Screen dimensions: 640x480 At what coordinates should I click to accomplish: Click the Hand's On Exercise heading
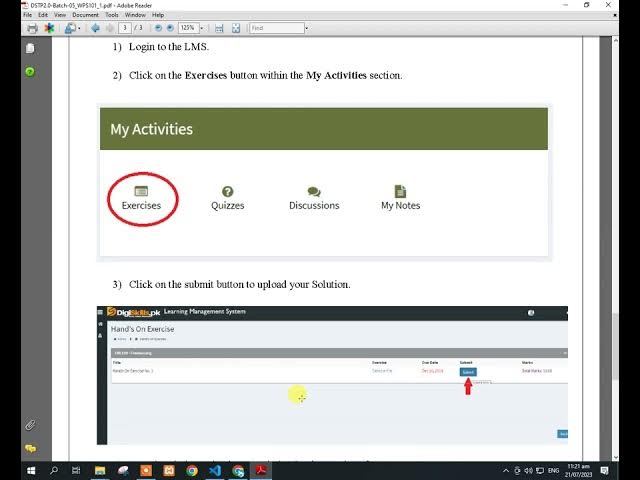(142, 329)
